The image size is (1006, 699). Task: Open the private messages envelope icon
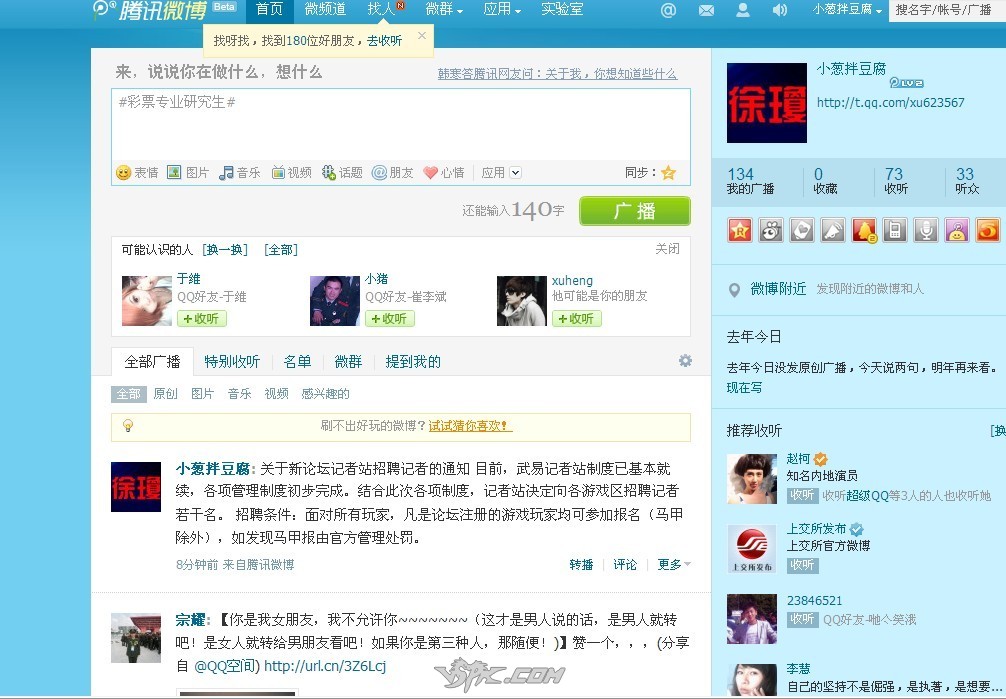tap(706, 10)
